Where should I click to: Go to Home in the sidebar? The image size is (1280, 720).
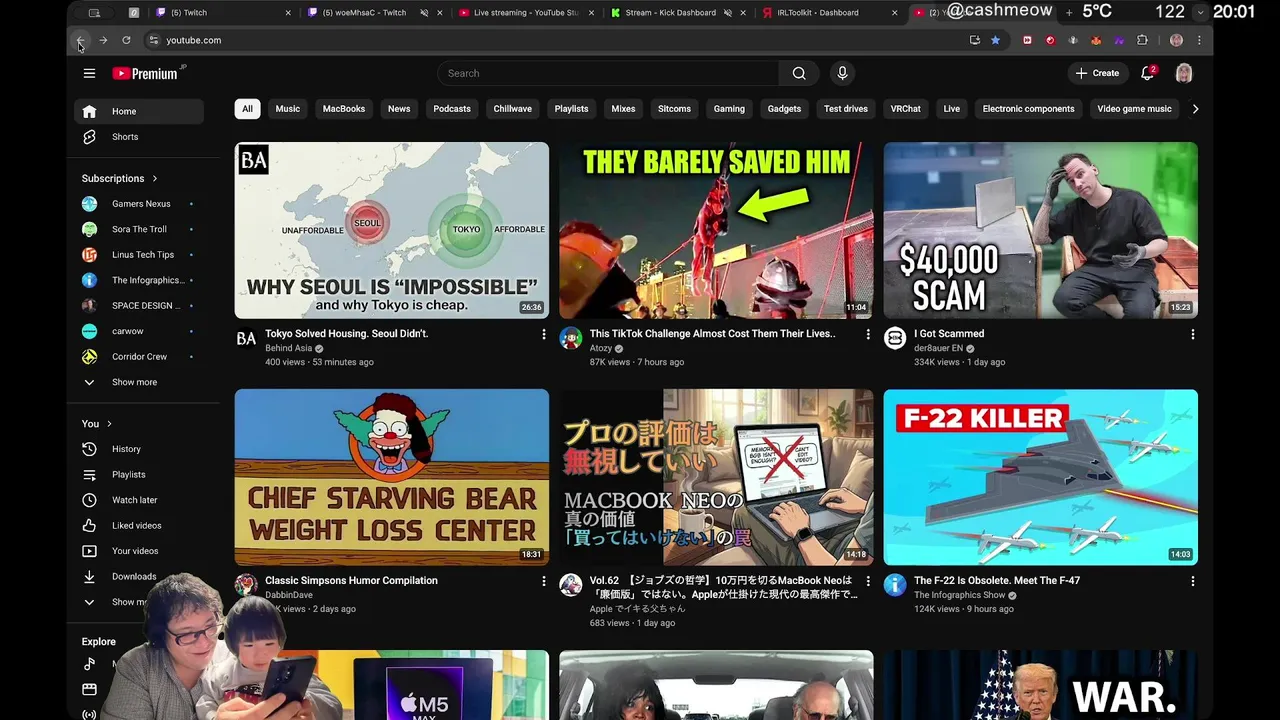pos(139,111)
